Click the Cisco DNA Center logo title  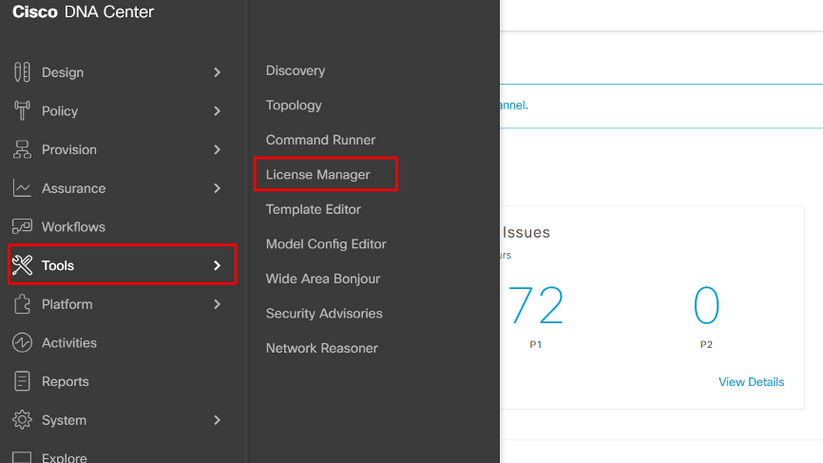tap(83, 12)
